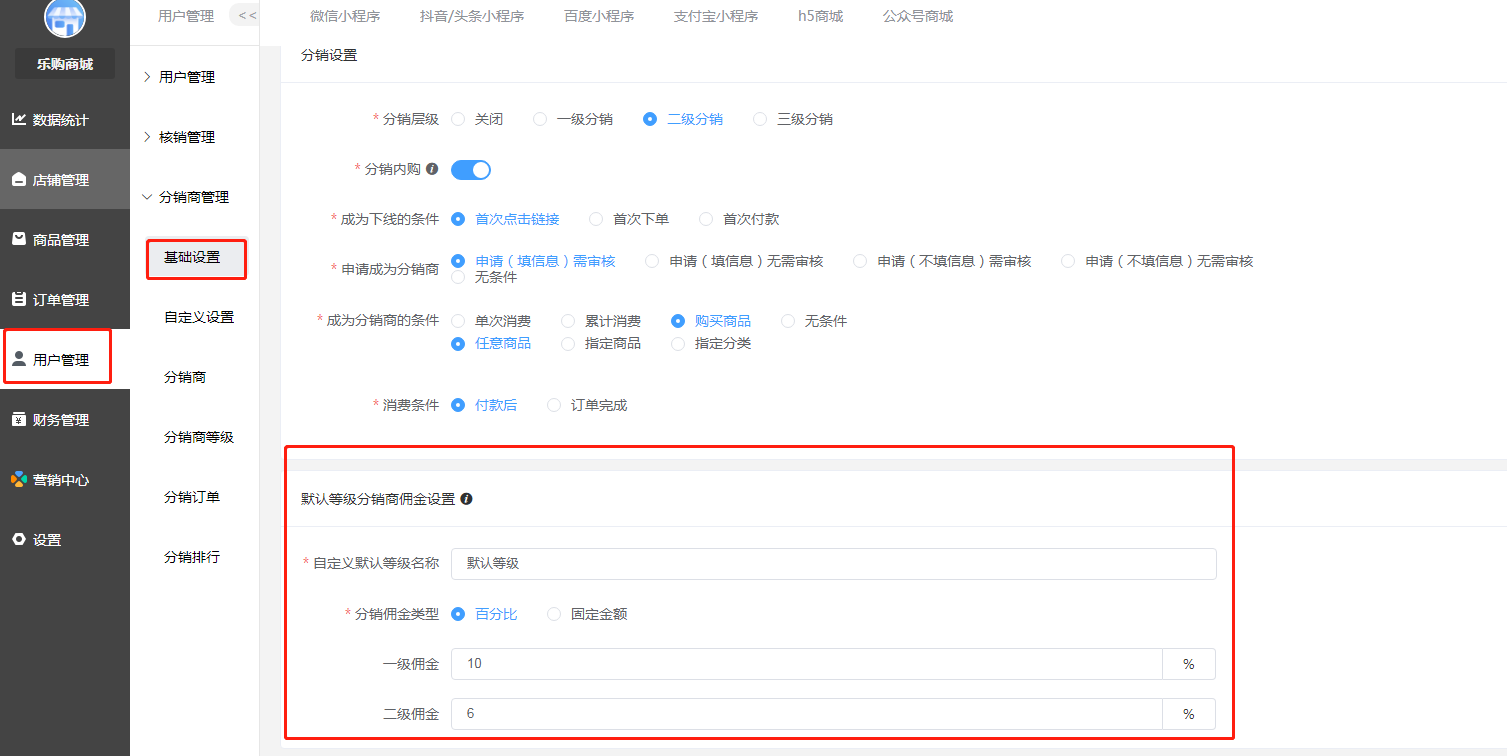Switch to 抖音/头条小程序 tab
The height and width of the screenshot is (756, 1507).
coord(472,16)
